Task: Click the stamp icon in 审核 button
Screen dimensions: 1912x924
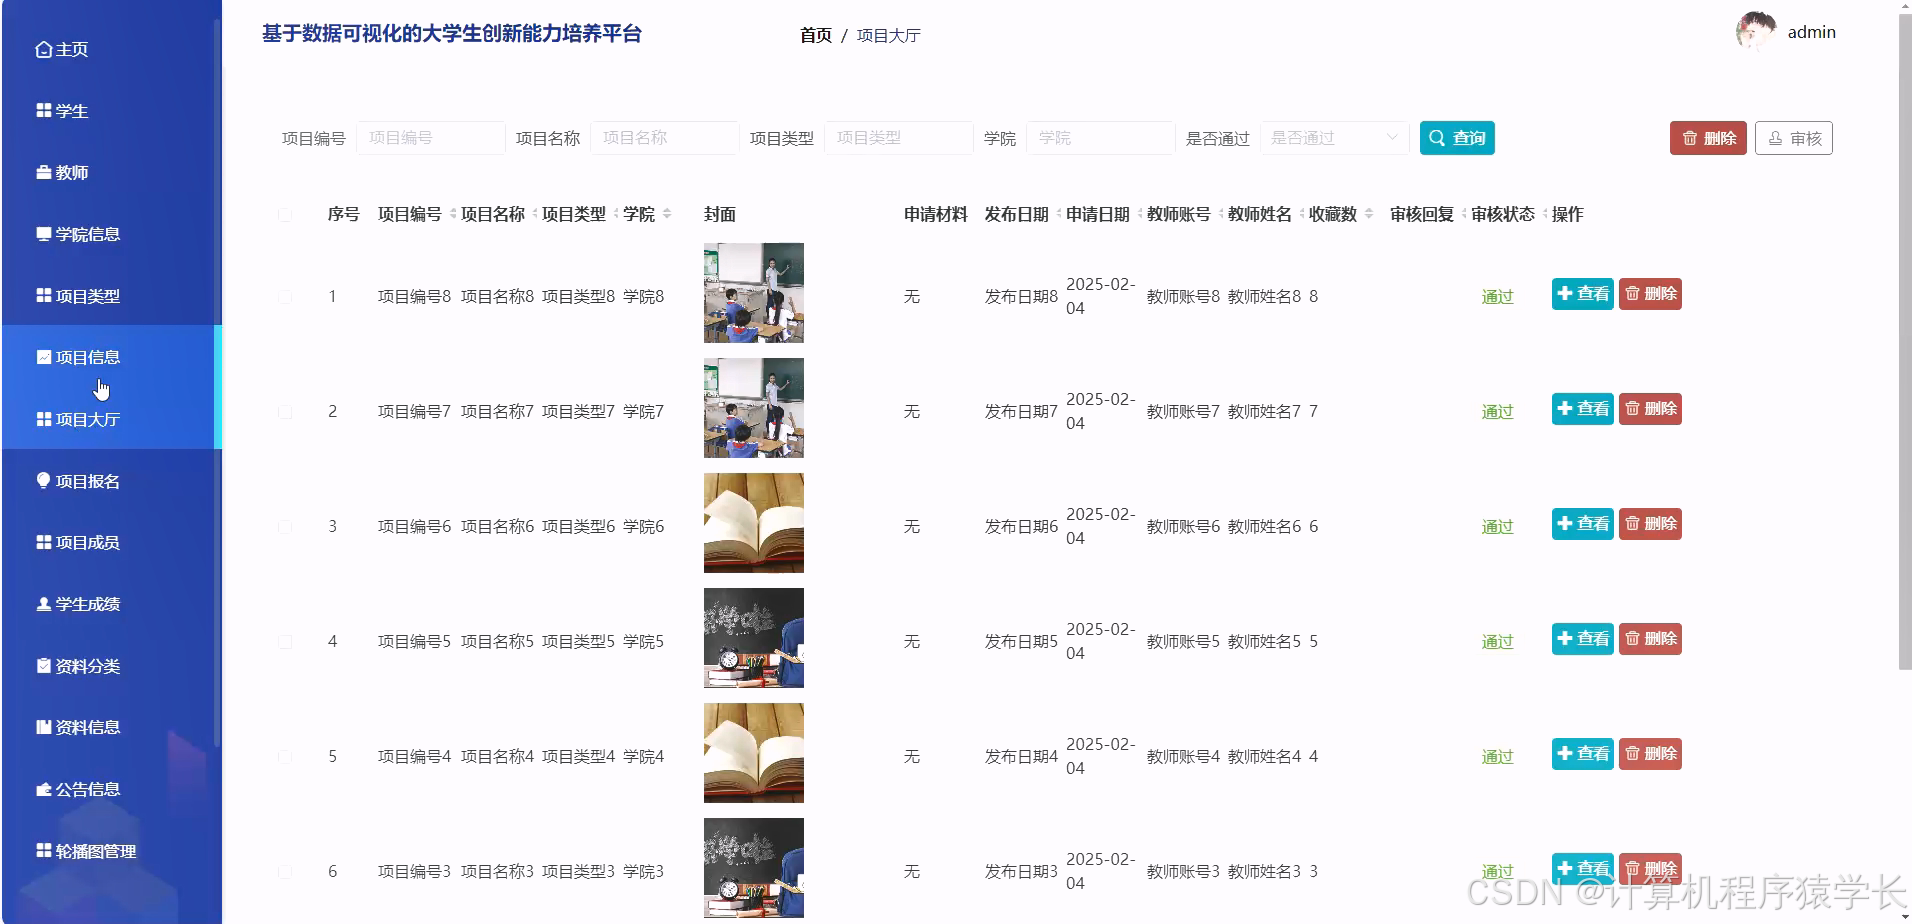Action: pyautogui.click(x=1775, y=138)
